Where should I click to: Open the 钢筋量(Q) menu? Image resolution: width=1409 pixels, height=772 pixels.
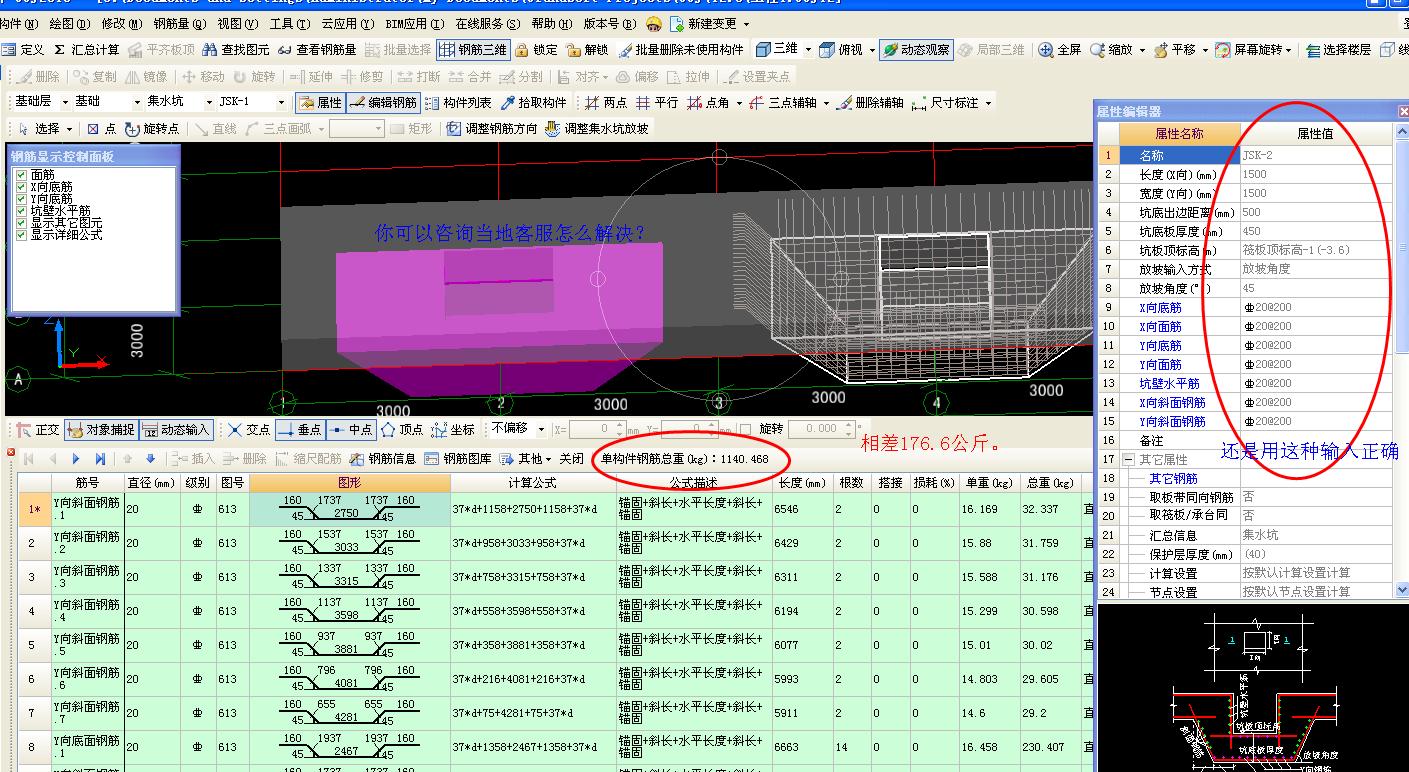[x=180, y=23]
